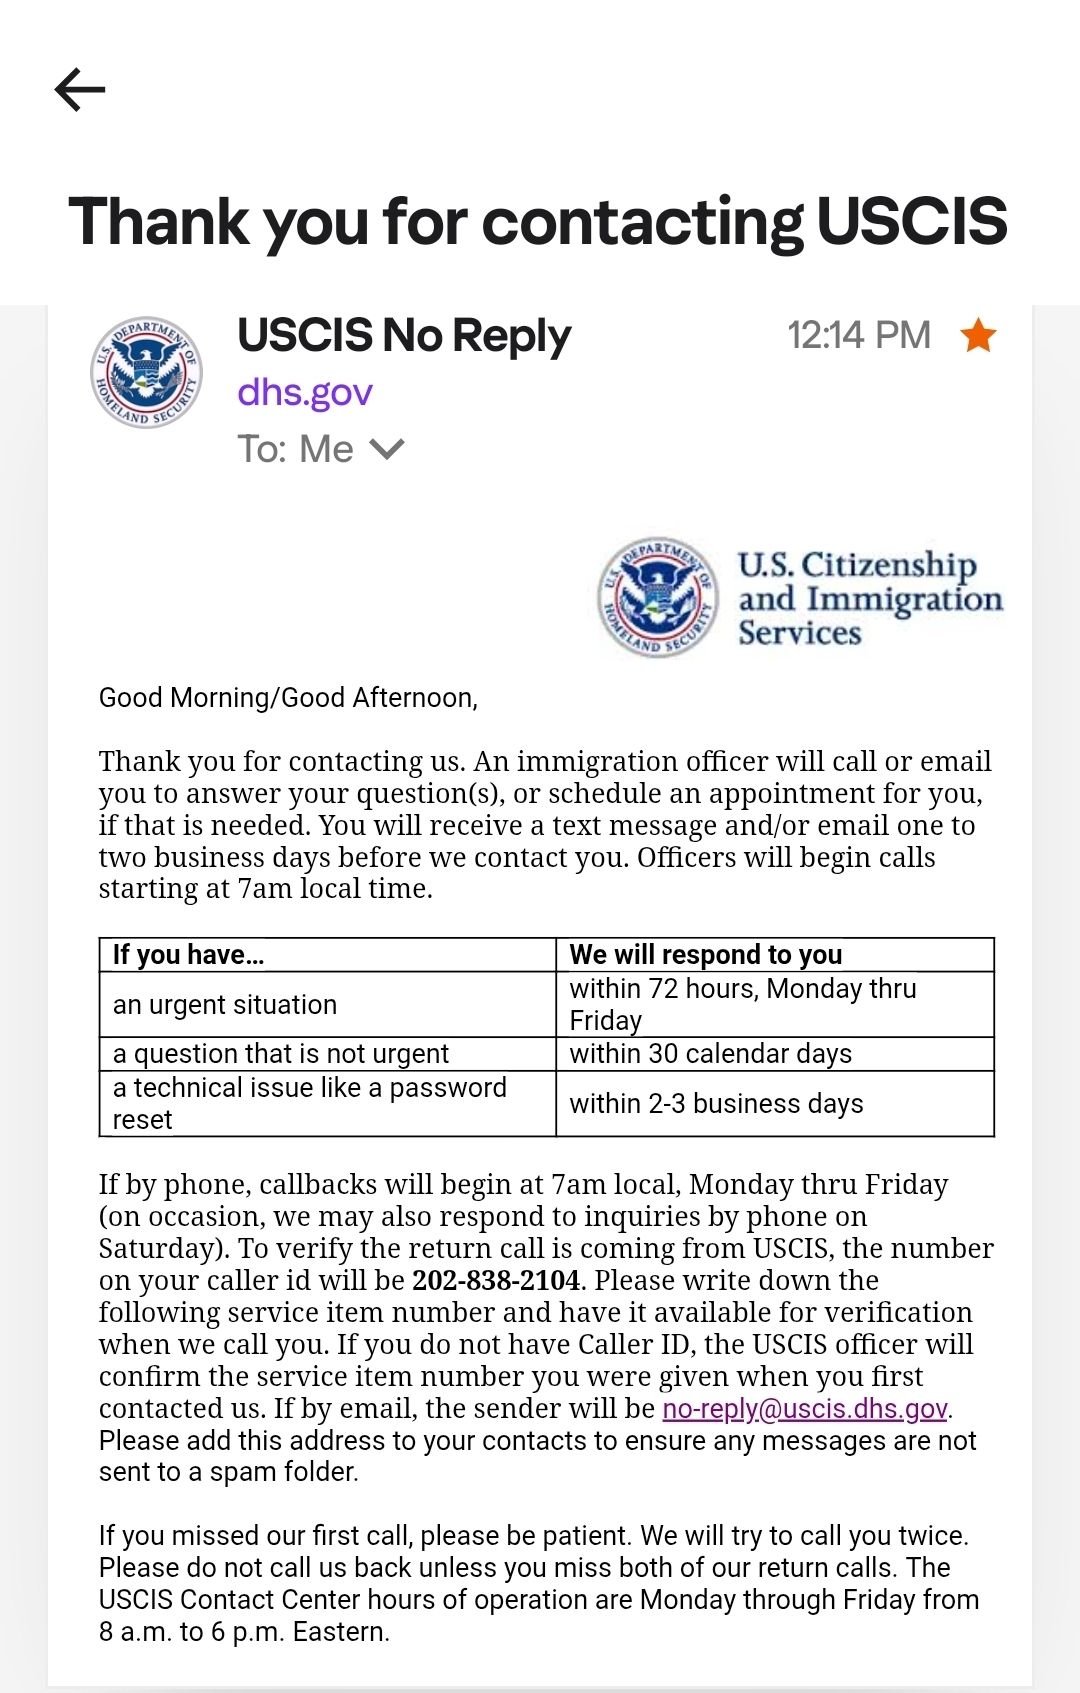Tap the 'Good Morning/Good Afternoon' greeting line
Image resolution: width=1080 pixels, height=1693 pixels.
tap(288, 697)
